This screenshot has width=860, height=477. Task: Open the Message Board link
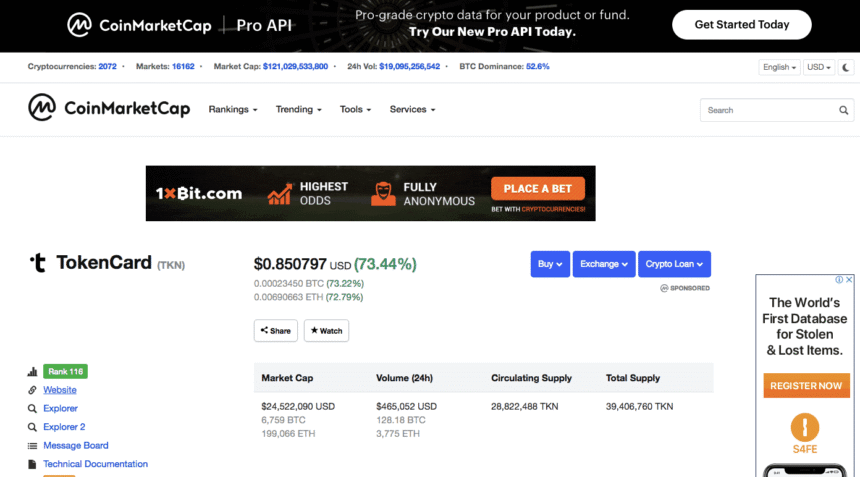(x=76, y=446)
